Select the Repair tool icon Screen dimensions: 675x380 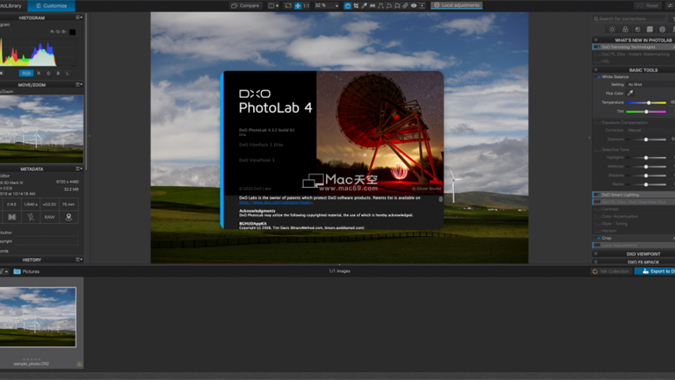tap(405, 6)
